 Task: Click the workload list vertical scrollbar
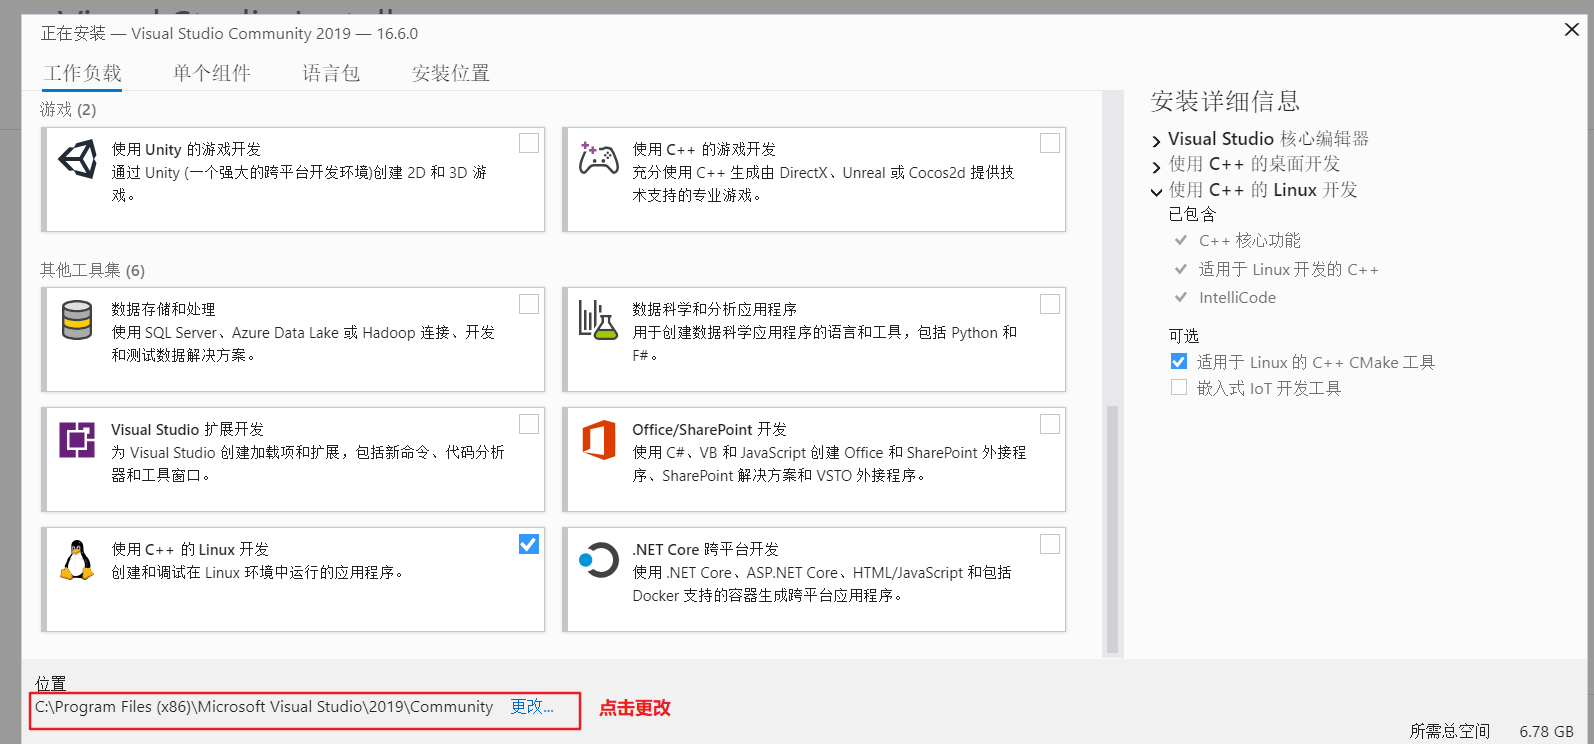point(1112,530)
